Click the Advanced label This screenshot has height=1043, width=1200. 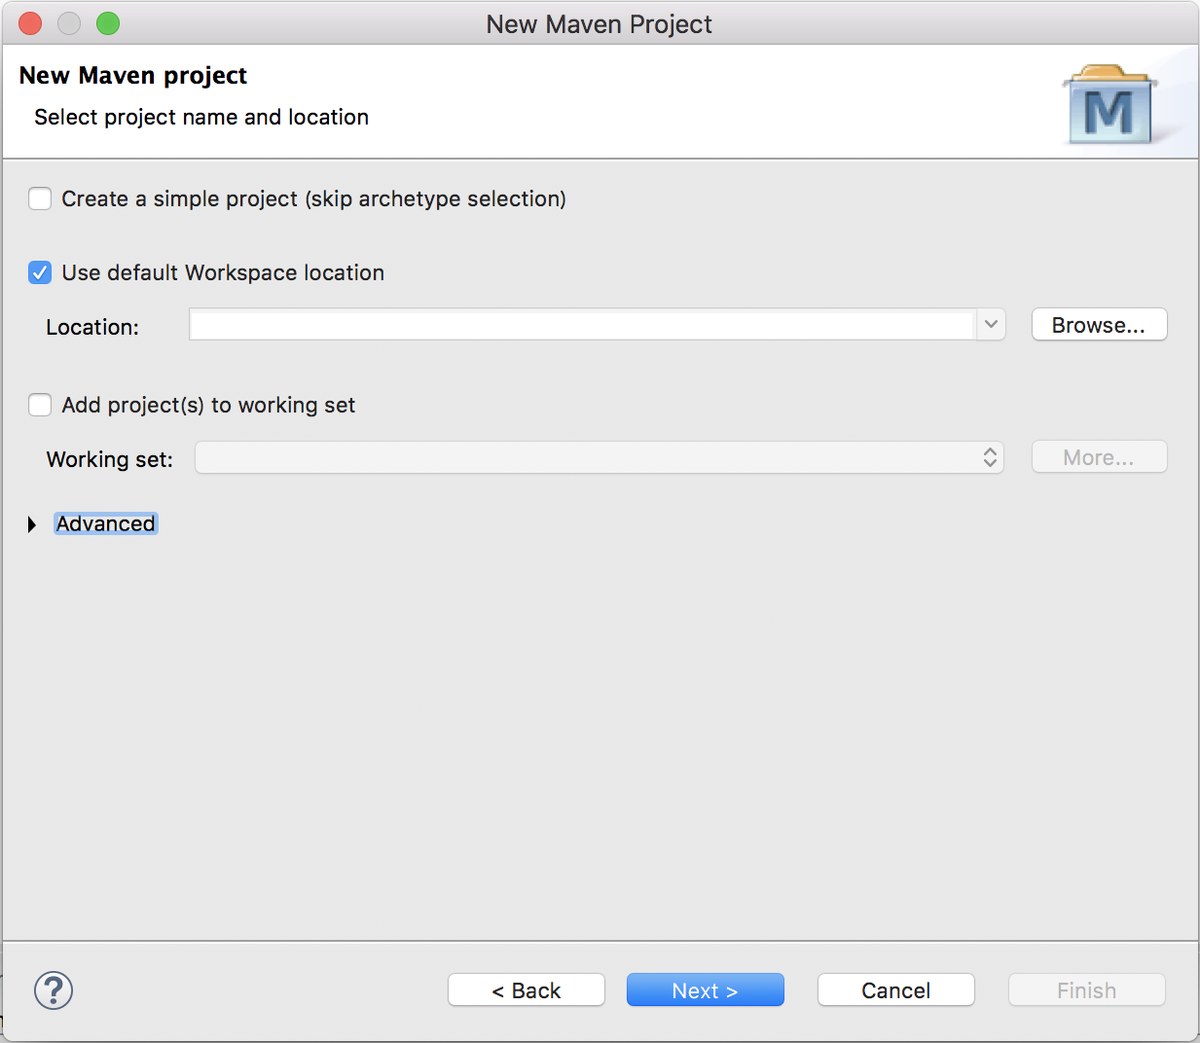[106, 524]
